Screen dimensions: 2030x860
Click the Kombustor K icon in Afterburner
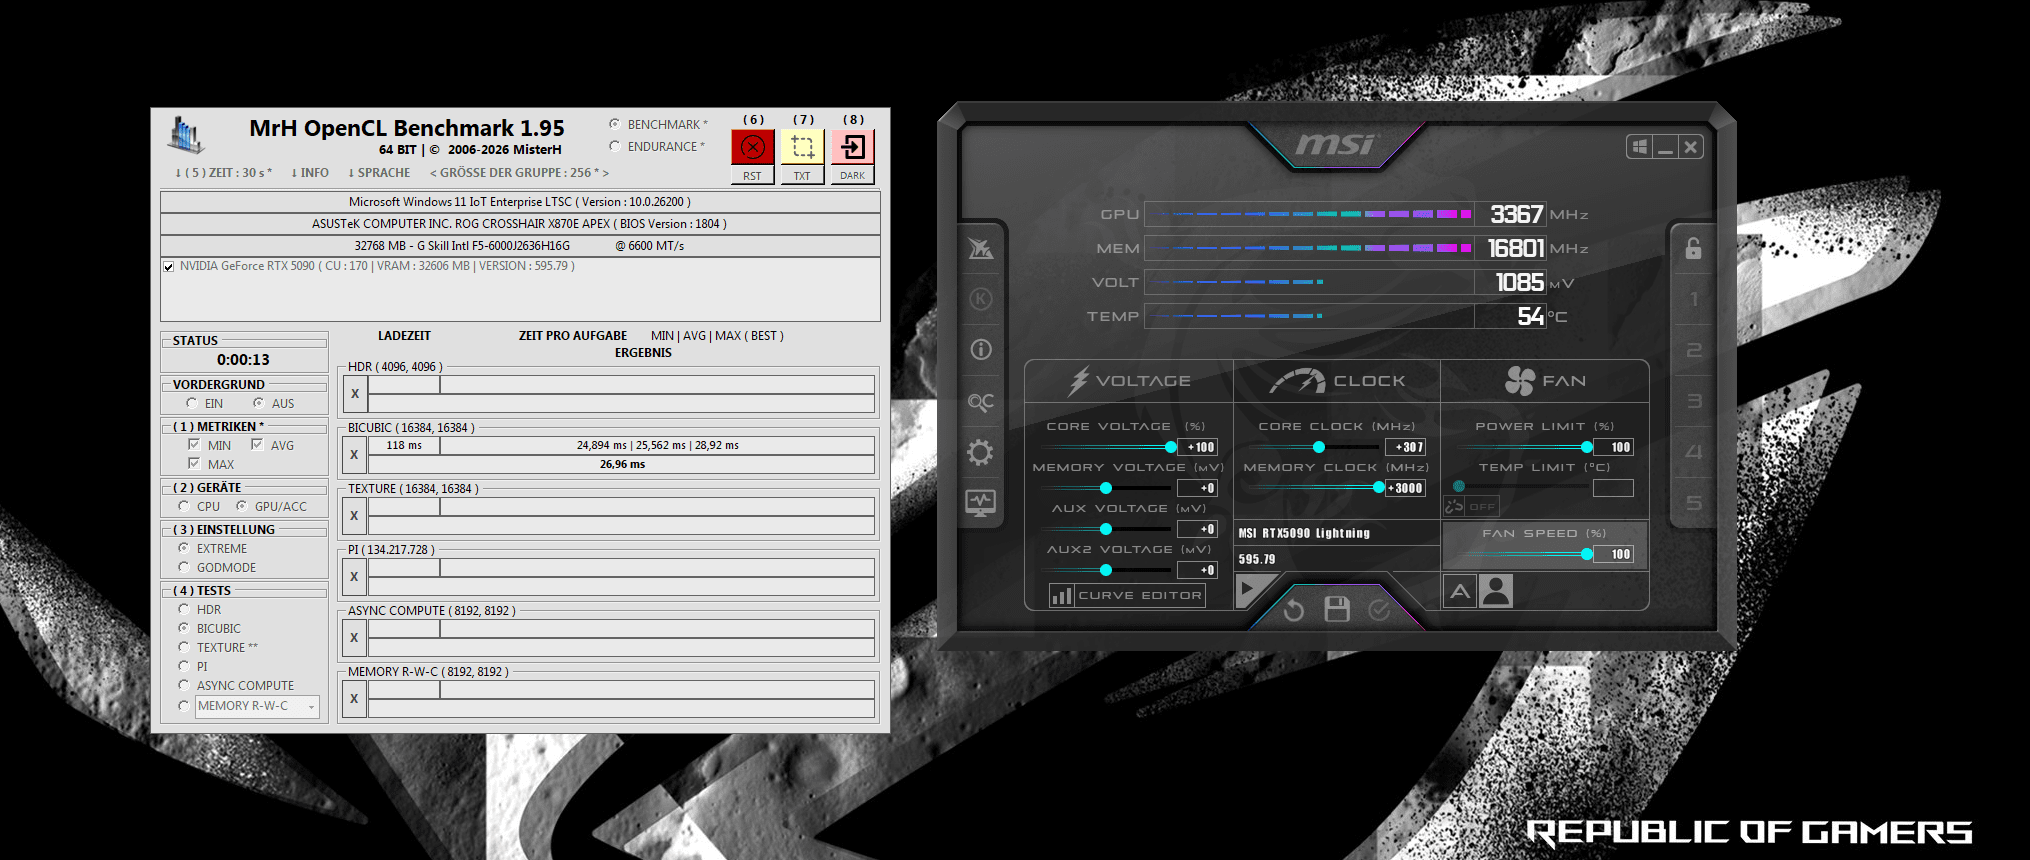pos(981,299)
